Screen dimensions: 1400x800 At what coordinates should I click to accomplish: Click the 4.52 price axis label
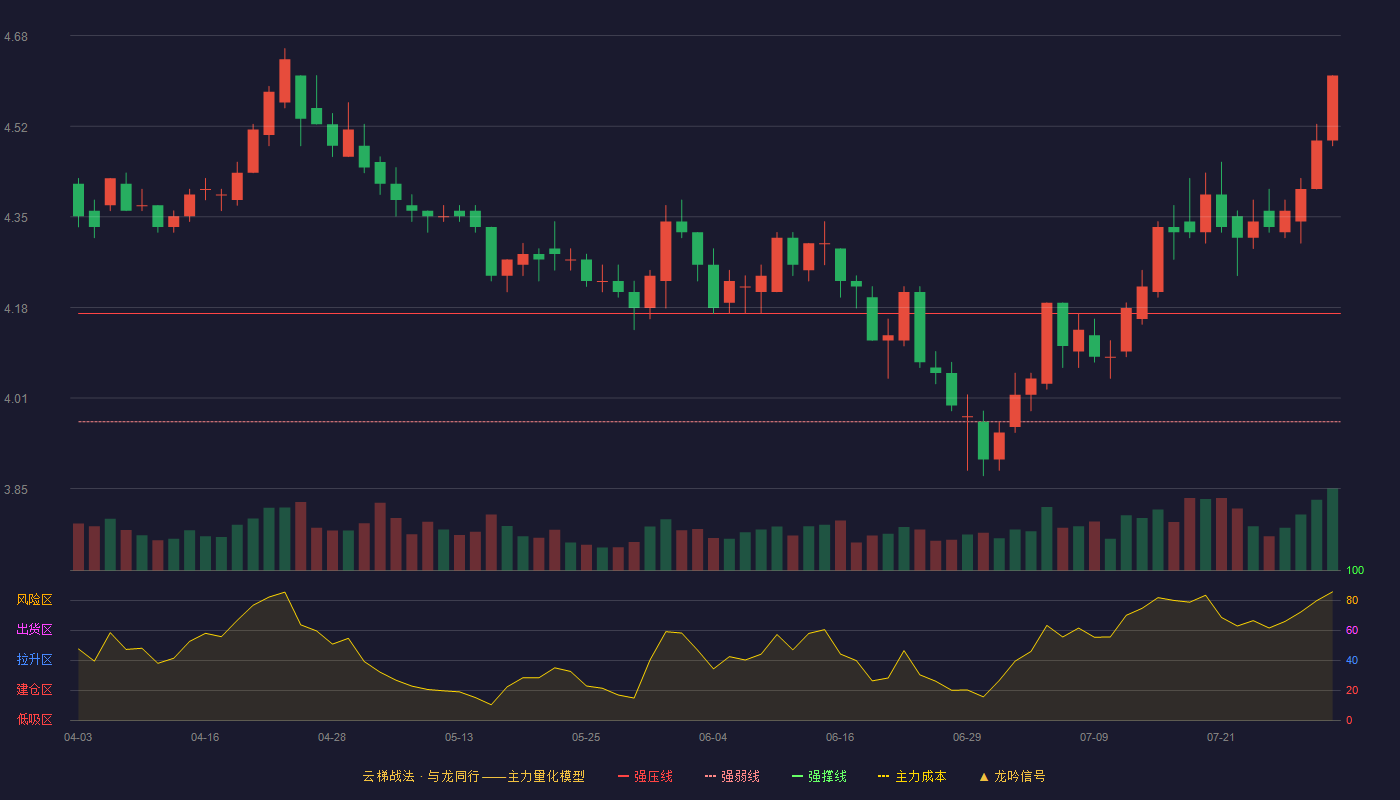coord(16,128)
